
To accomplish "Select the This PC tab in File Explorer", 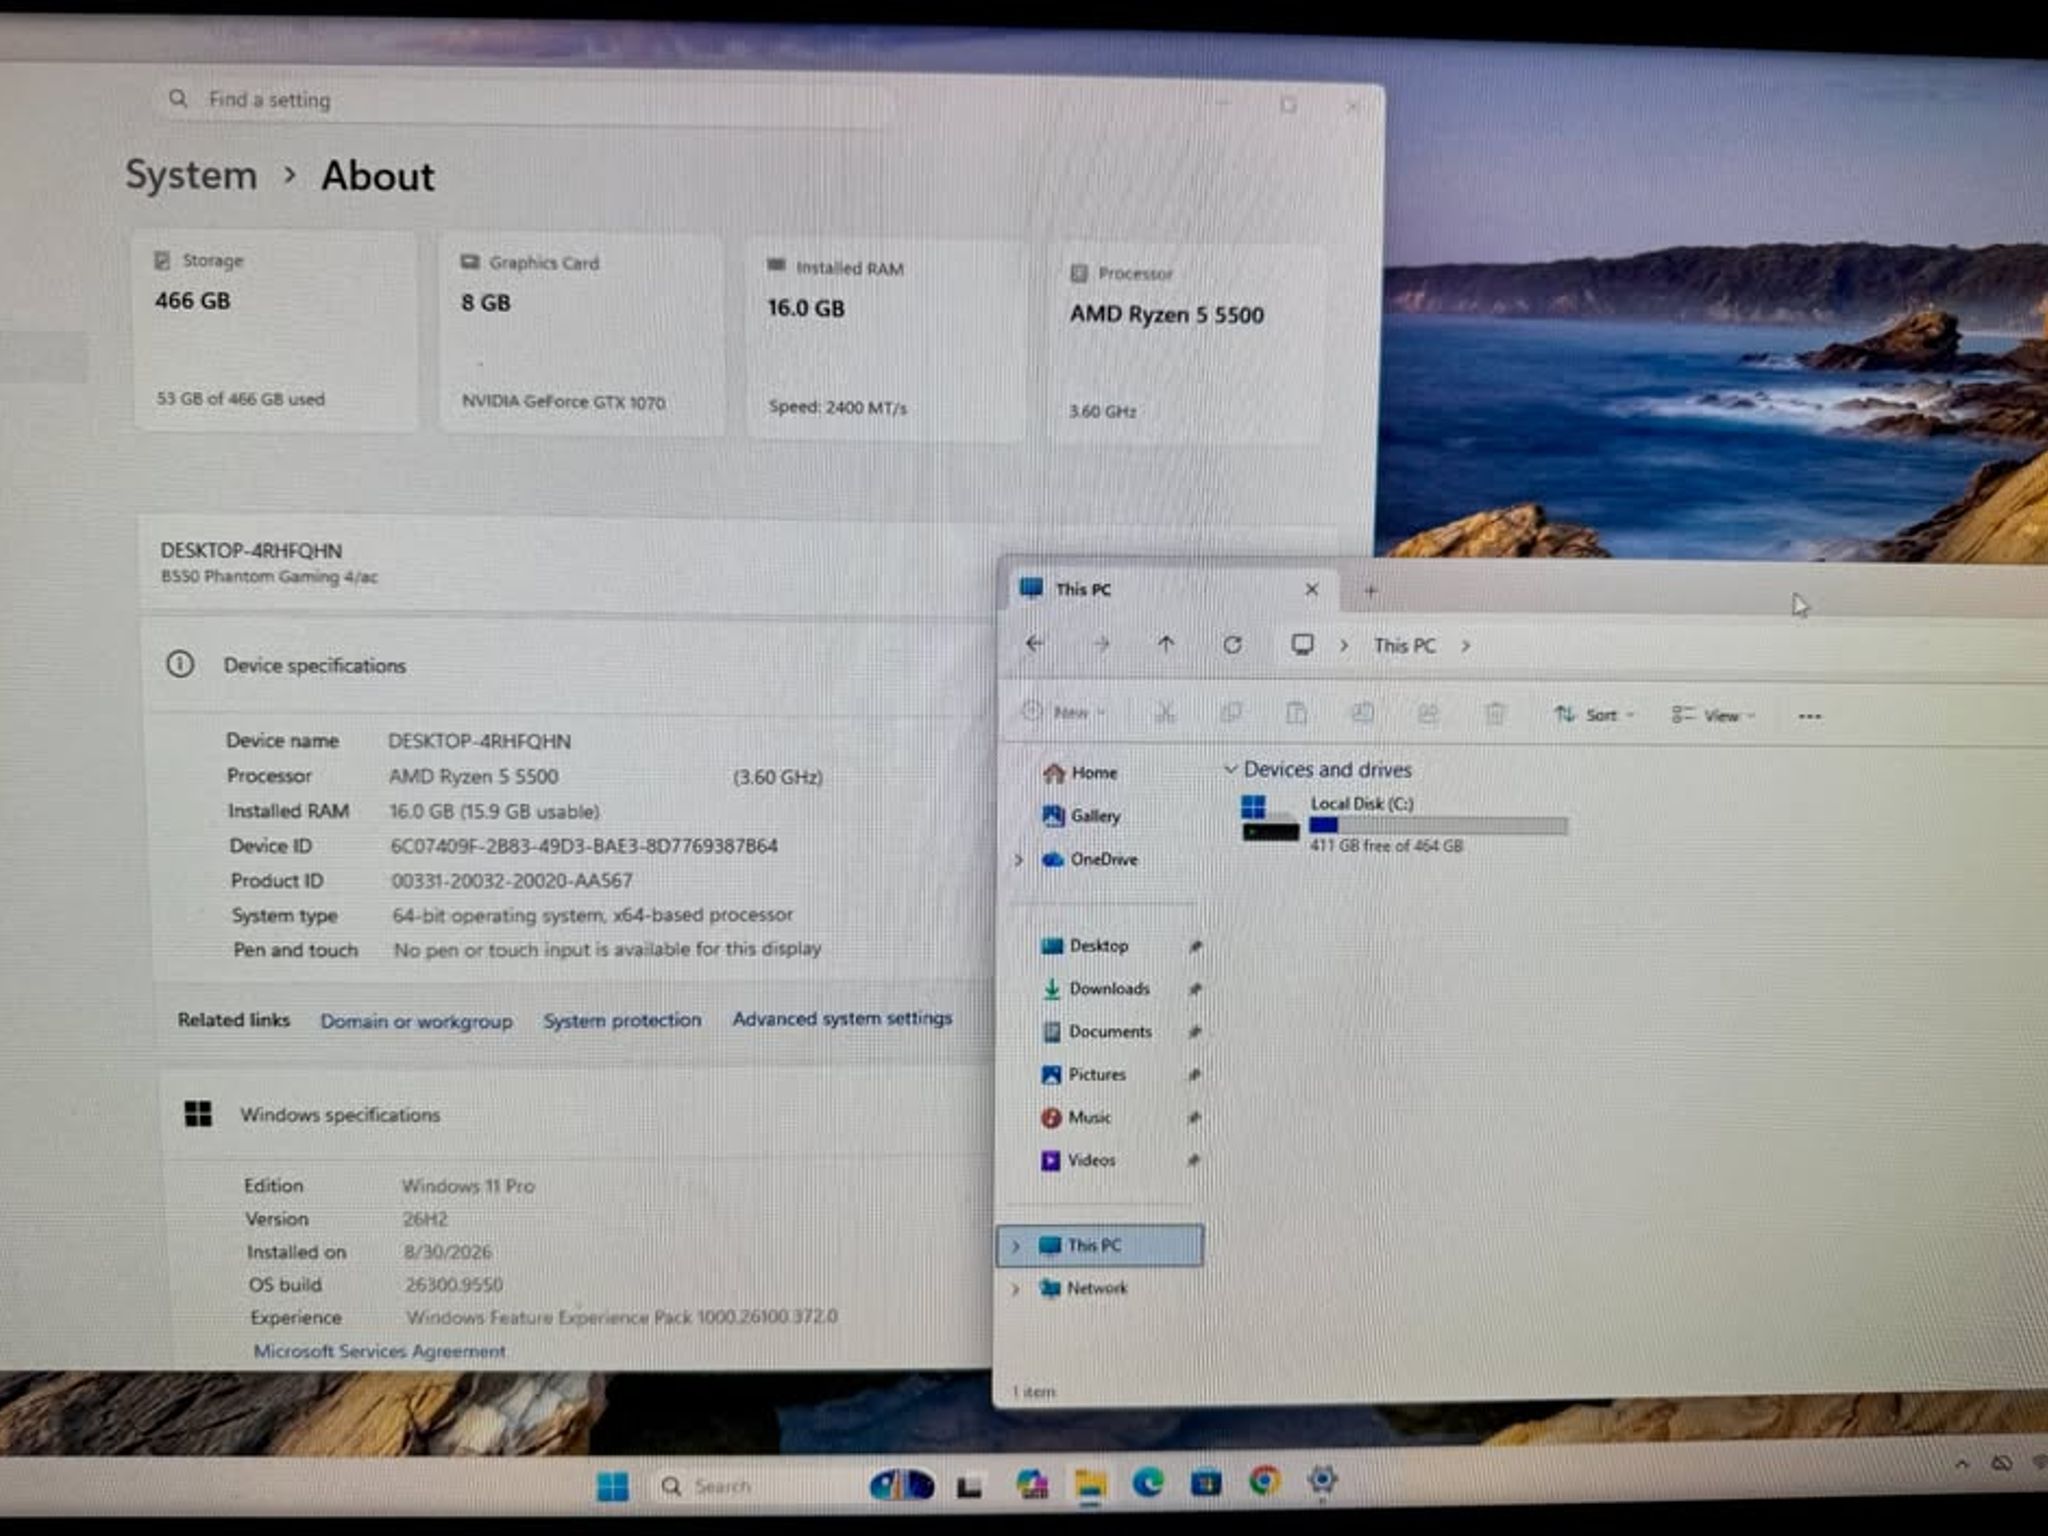I will pos(1170,589).
